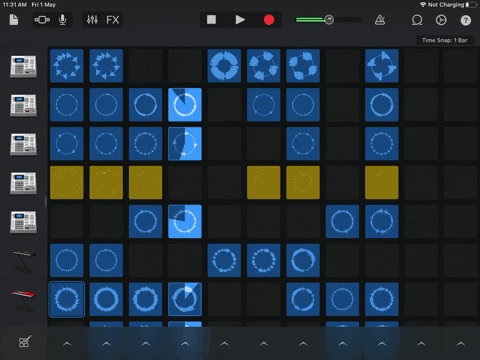Tap the status bar Wi-Fi icon
This screenshot has width=480, height=360.
point(423,5)
